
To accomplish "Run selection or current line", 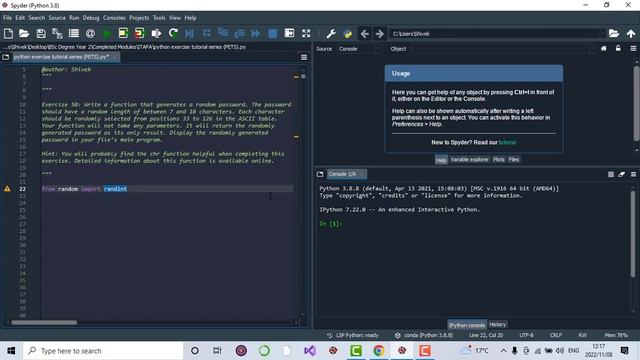I will (156, 33).
